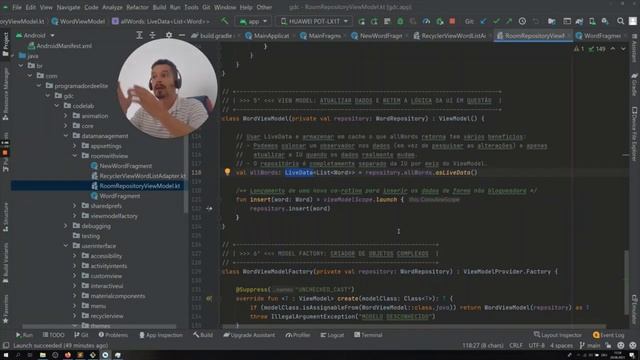Switch to the build.gradle editor tab

(212, 36)
